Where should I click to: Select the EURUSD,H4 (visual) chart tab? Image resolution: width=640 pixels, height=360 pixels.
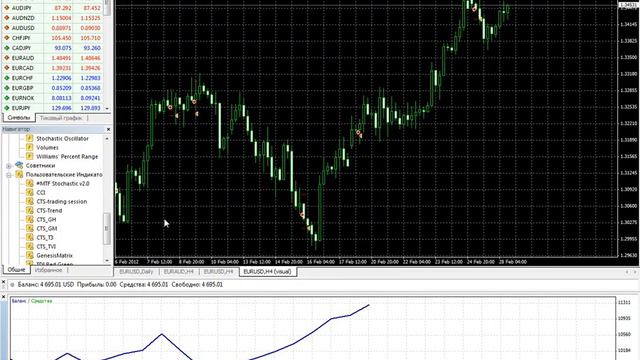pos(267,271)
